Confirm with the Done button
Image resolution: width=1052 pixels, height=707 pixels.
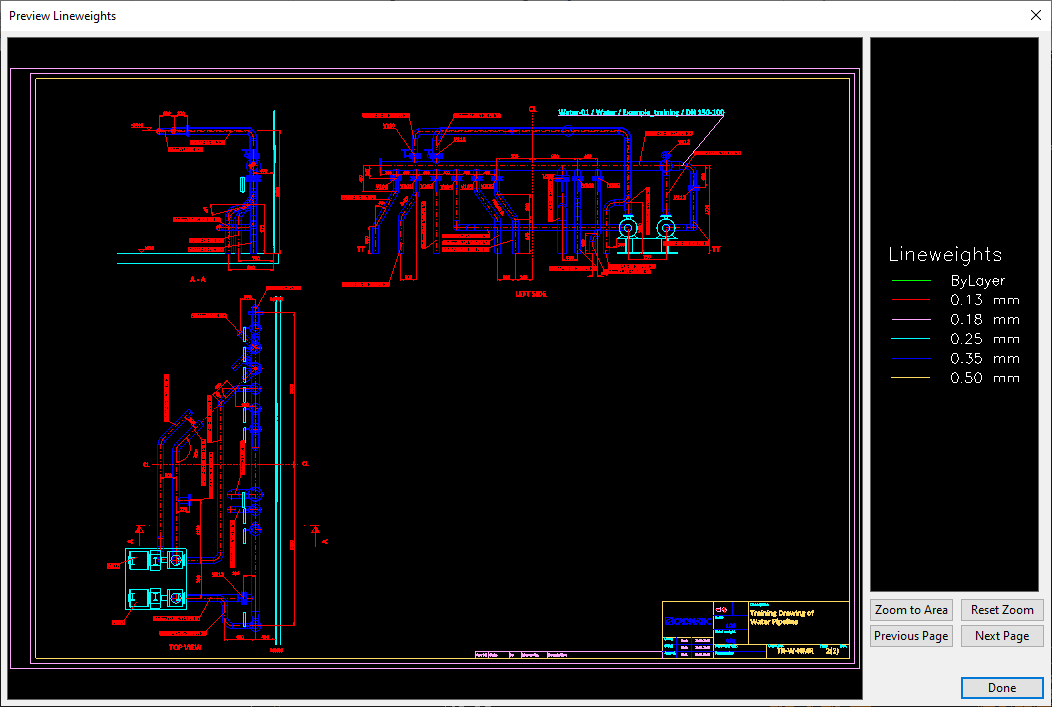[x=1001, y=688]
